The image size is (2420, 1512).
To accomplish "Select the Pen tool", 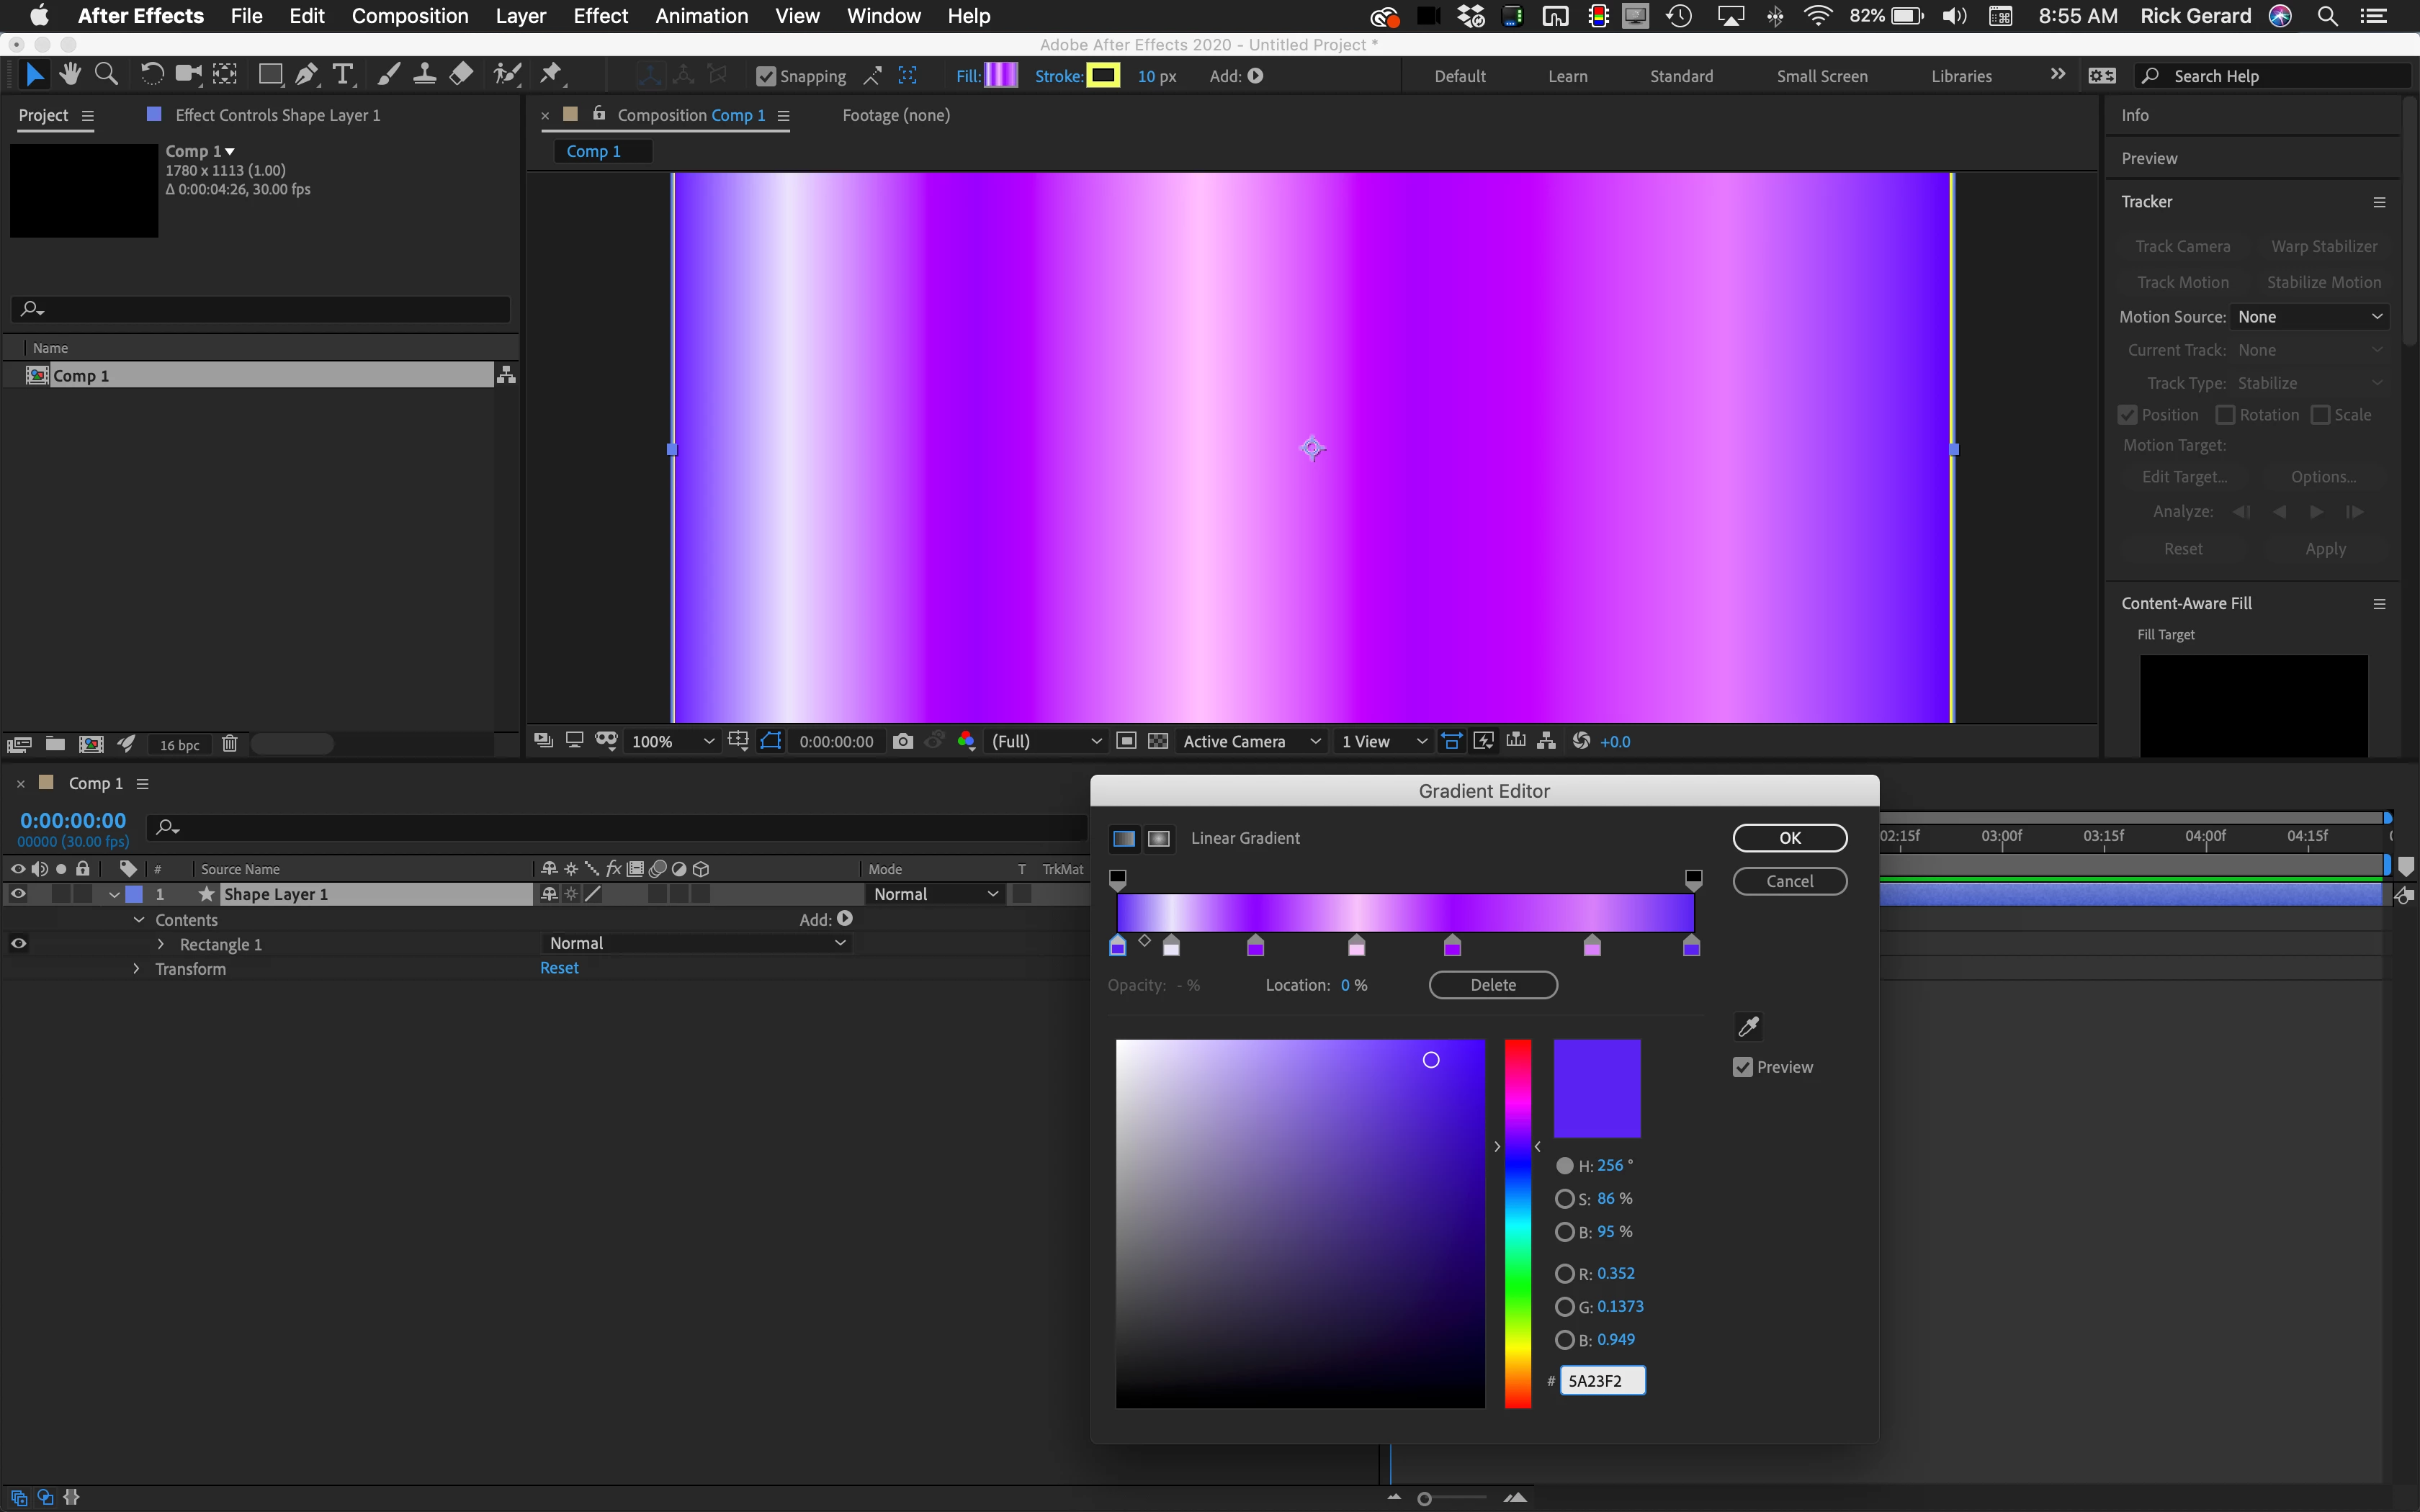I will tap(307, 75).
